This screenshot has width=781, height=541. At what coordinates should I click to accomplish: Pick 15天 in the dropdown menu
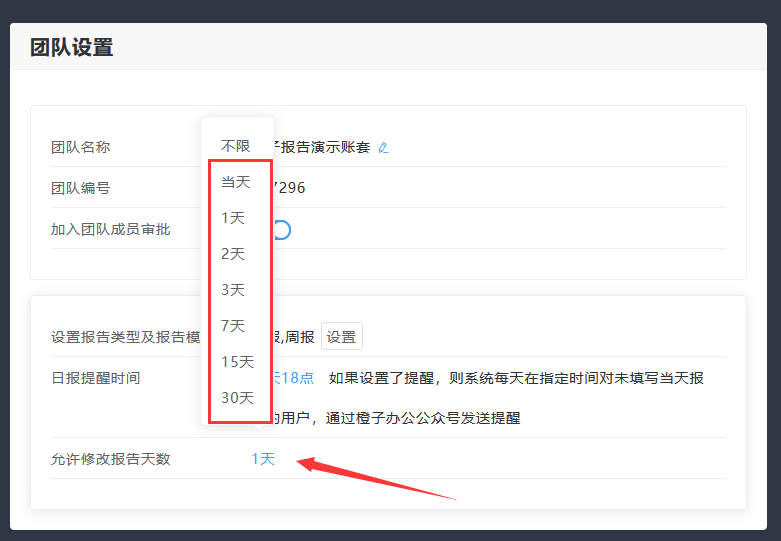pyautogui.click(x=237, y=362)
